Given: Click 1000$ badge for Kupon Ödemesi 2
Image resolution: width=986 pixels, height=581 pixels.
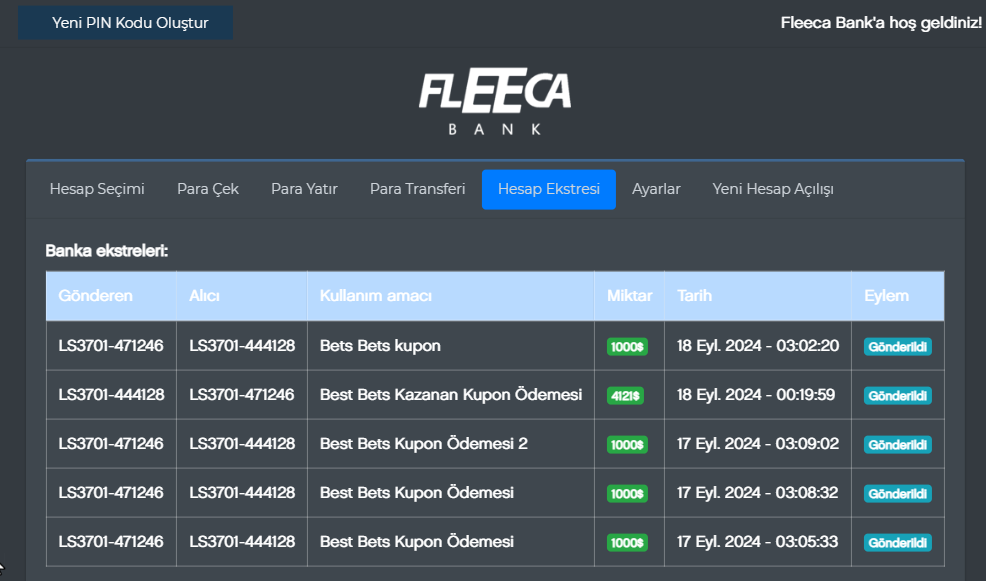Looking at the screenshot, I should pos(627,445).
